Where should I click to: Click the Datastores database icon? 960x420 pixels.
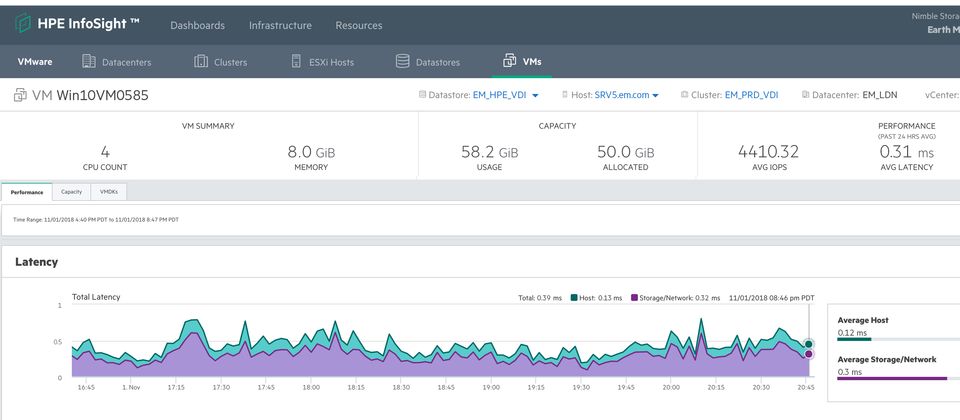403,62
